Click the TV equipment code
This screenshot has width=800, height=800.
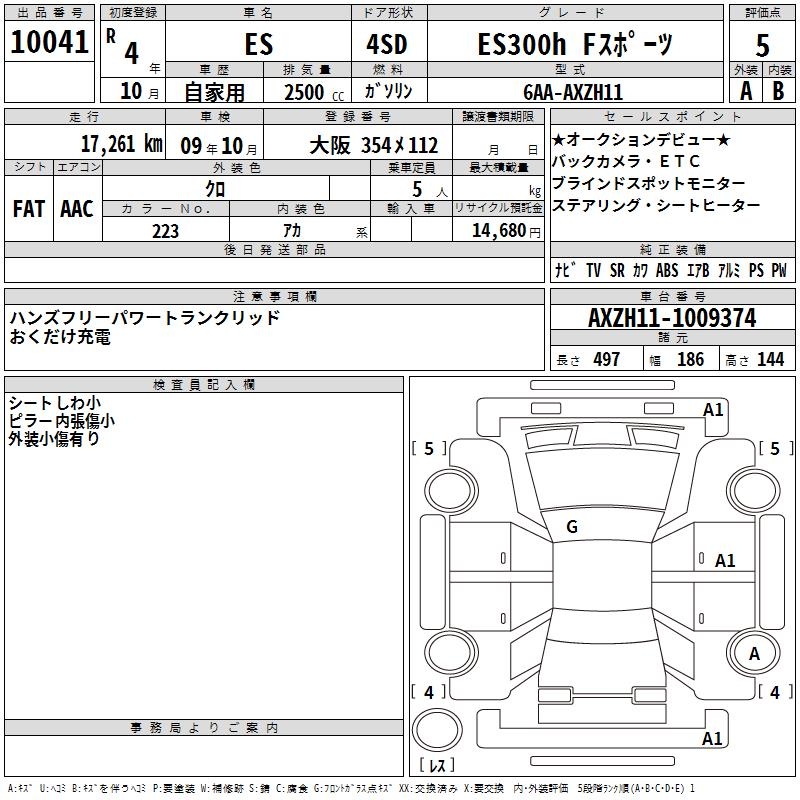point(593,270)
